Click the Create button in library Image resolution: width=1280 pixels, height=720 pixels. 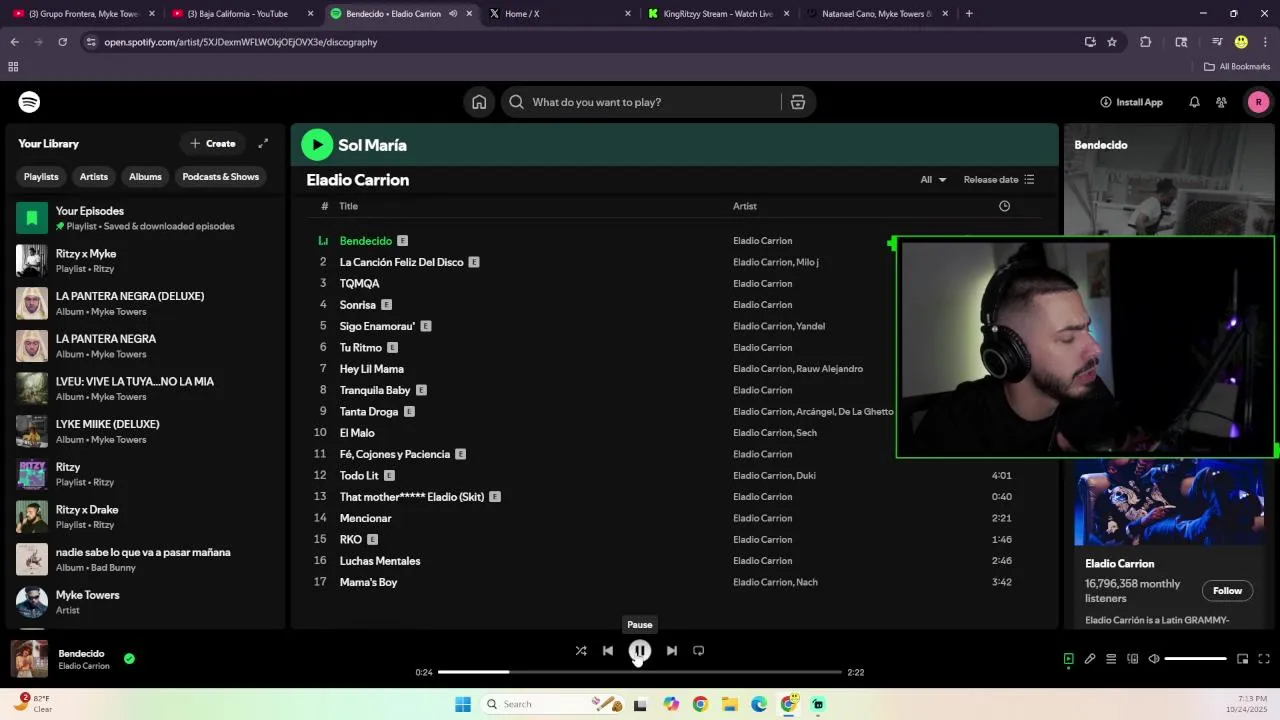(x=213, y=144)
